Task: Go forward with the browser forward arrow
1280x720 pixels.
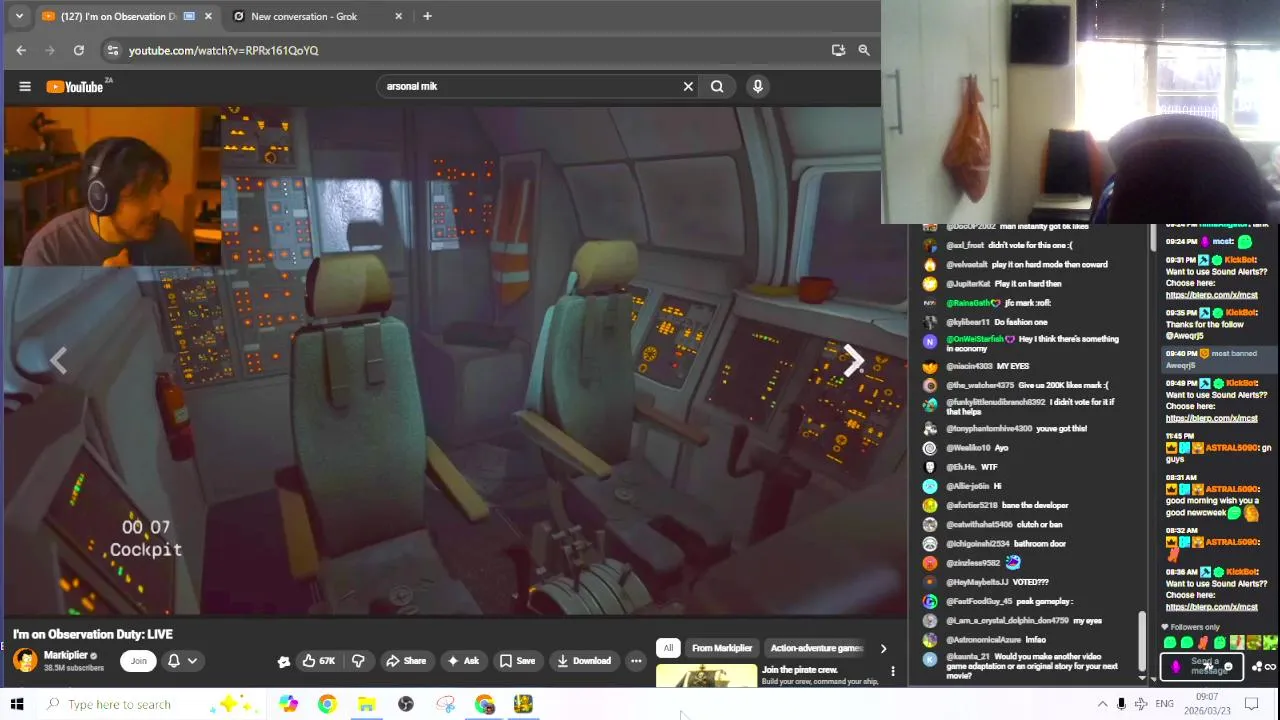Action: coord(50,50)
